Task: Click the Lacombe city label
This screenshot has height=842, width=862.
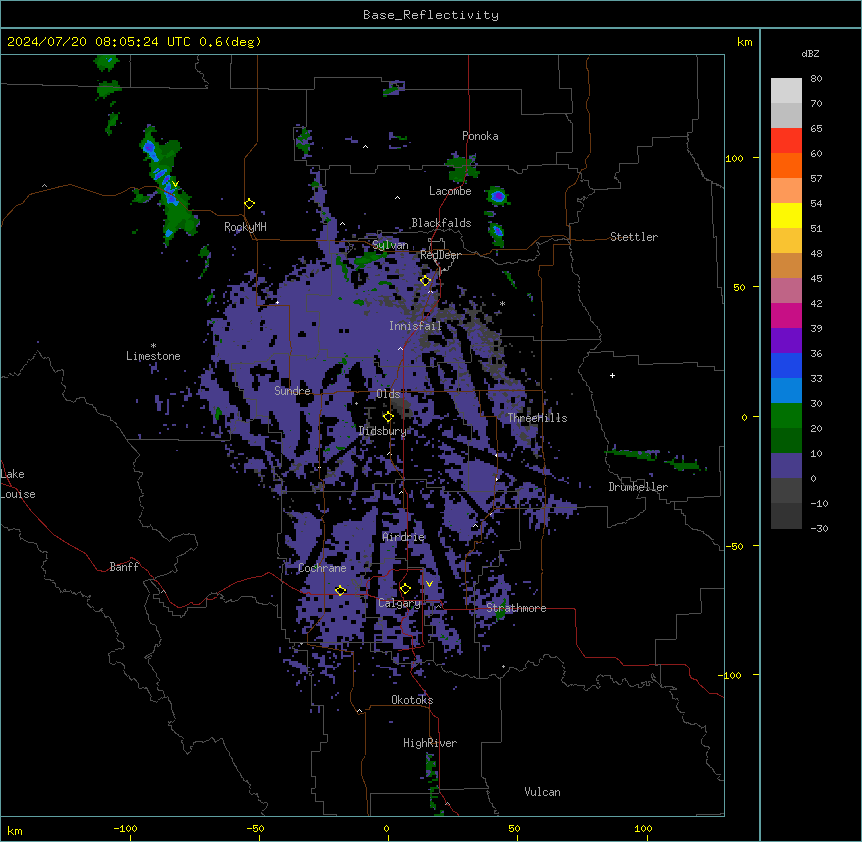Action: [x=450, y=191]
